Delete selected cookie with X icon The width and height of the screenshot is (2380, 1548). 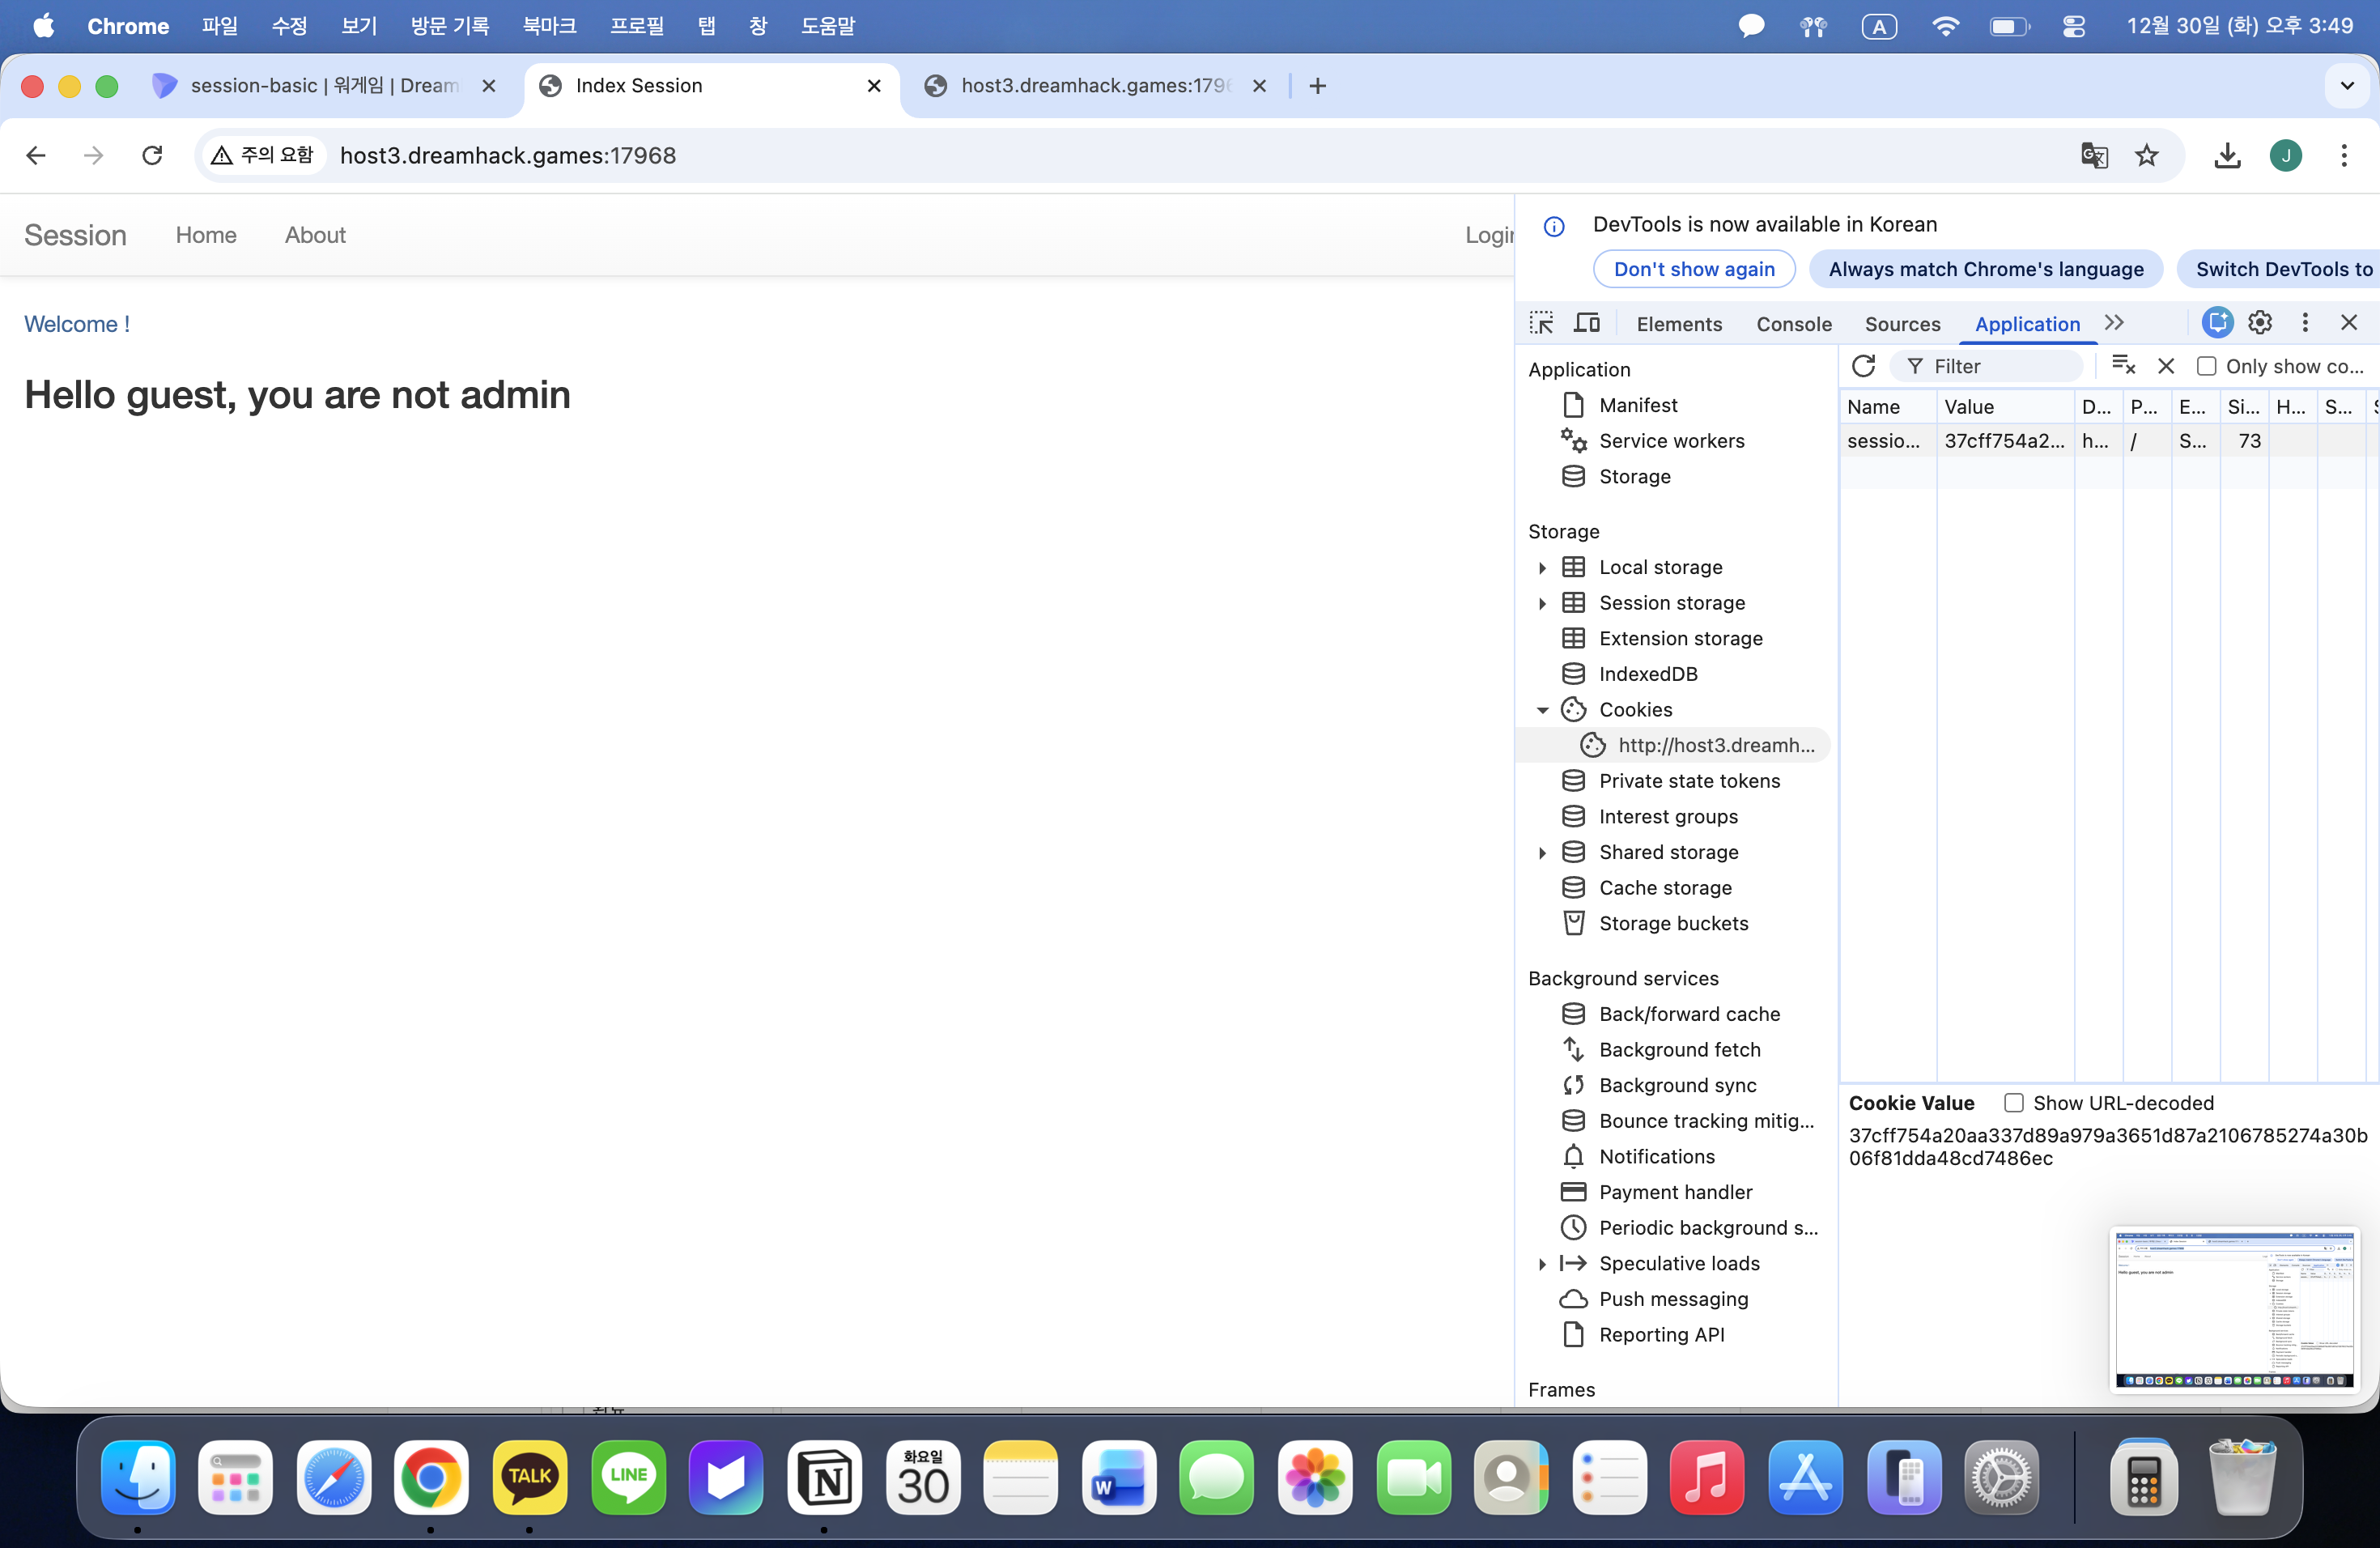click(x=2165, y=366)
